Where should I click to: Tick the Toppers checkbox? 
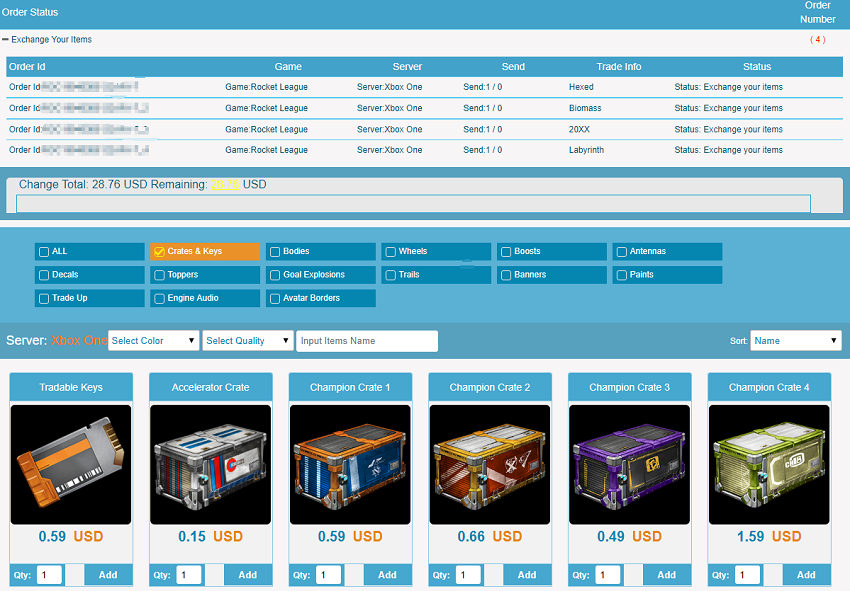[159, 275]
